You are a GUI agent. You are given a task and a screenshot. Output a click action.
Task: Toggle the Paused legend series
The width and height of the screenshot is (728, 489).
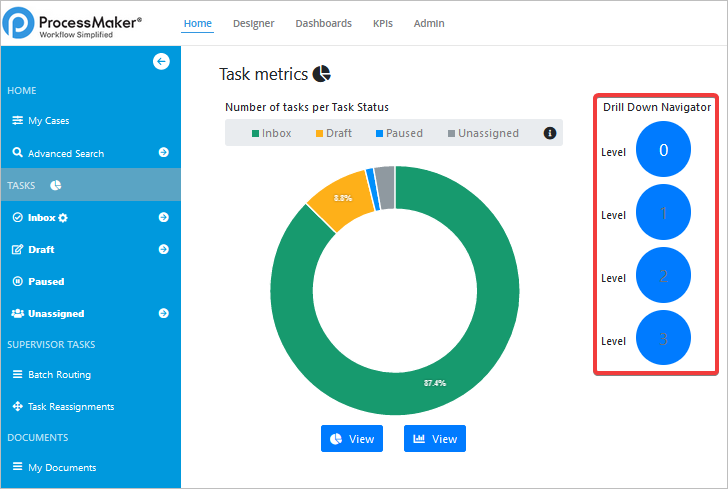pos(398,133)
